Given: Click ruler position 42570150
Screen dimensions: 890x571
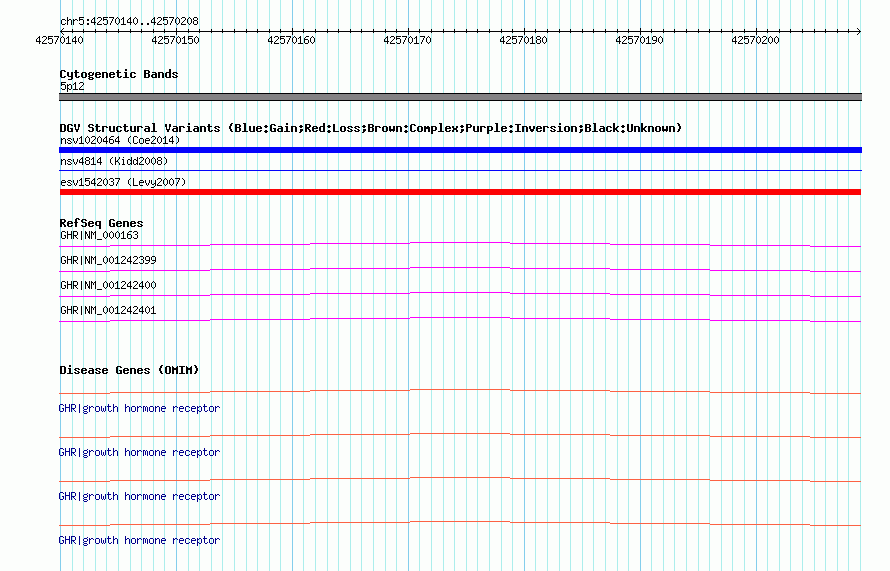Looking at the screenshot, I should pyautogui.click(x=175, y=40).
